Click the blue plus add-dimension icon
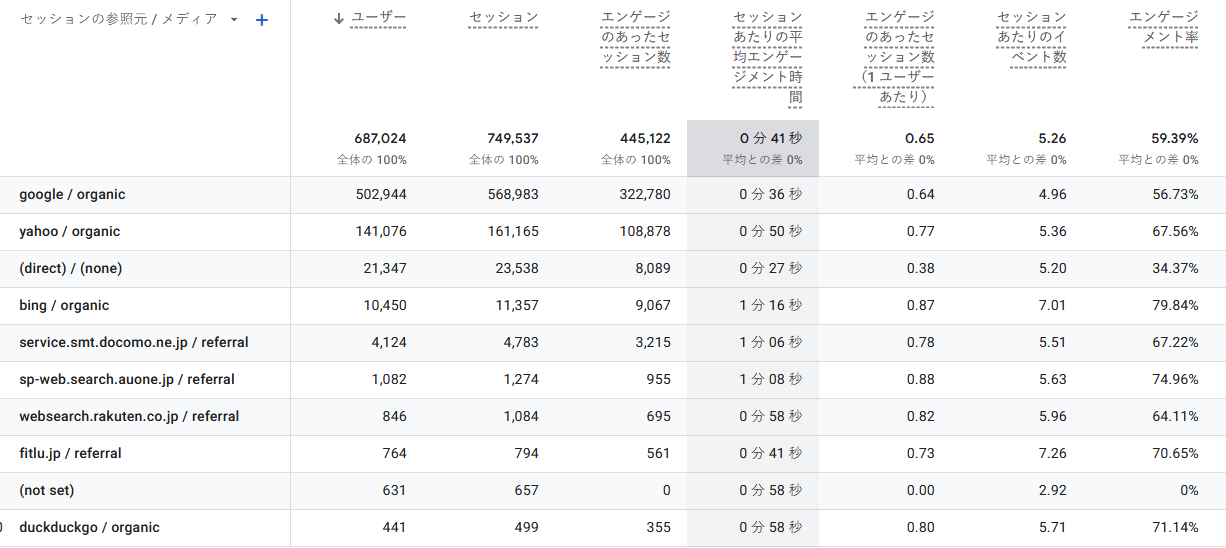This screenshot has height=548, width=1226. 262,20
